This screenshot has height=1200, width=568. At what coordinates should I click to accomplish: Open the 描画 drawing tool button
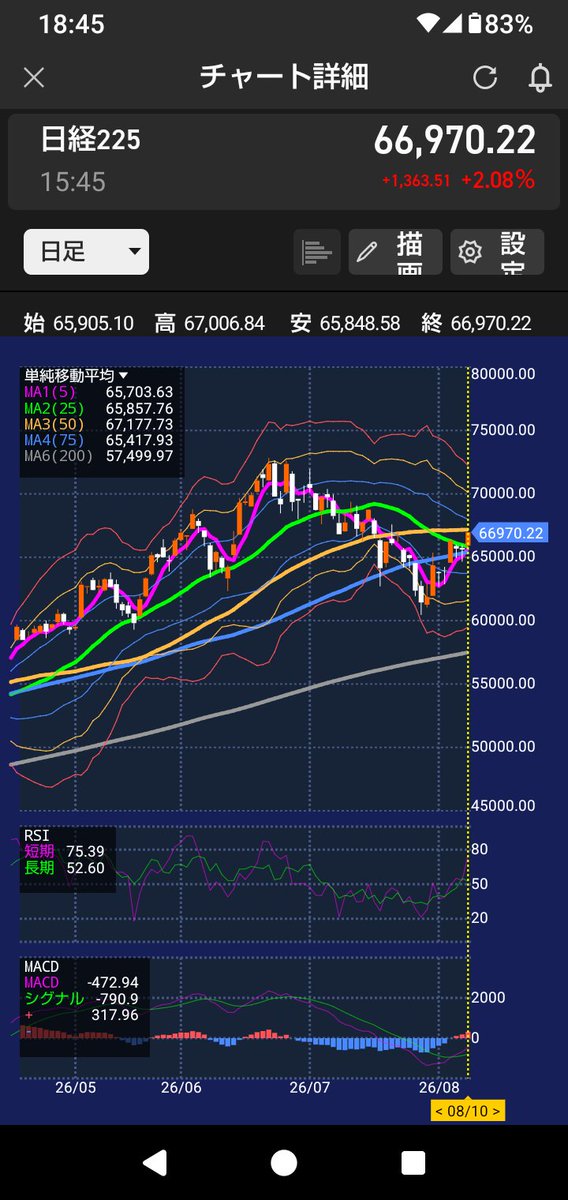click(x=395, y=251)
